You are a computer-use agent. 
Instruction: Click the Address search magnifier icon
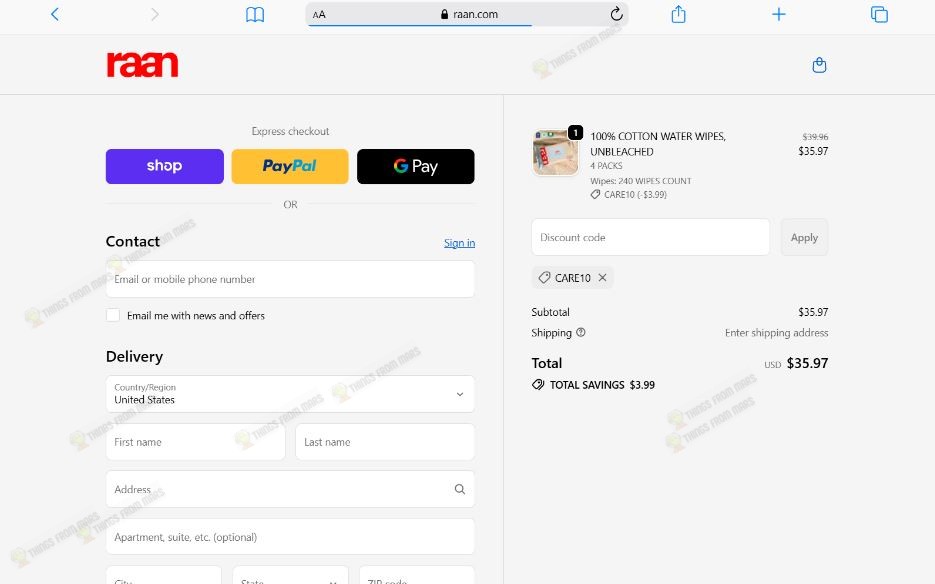[x=460, y=489]
